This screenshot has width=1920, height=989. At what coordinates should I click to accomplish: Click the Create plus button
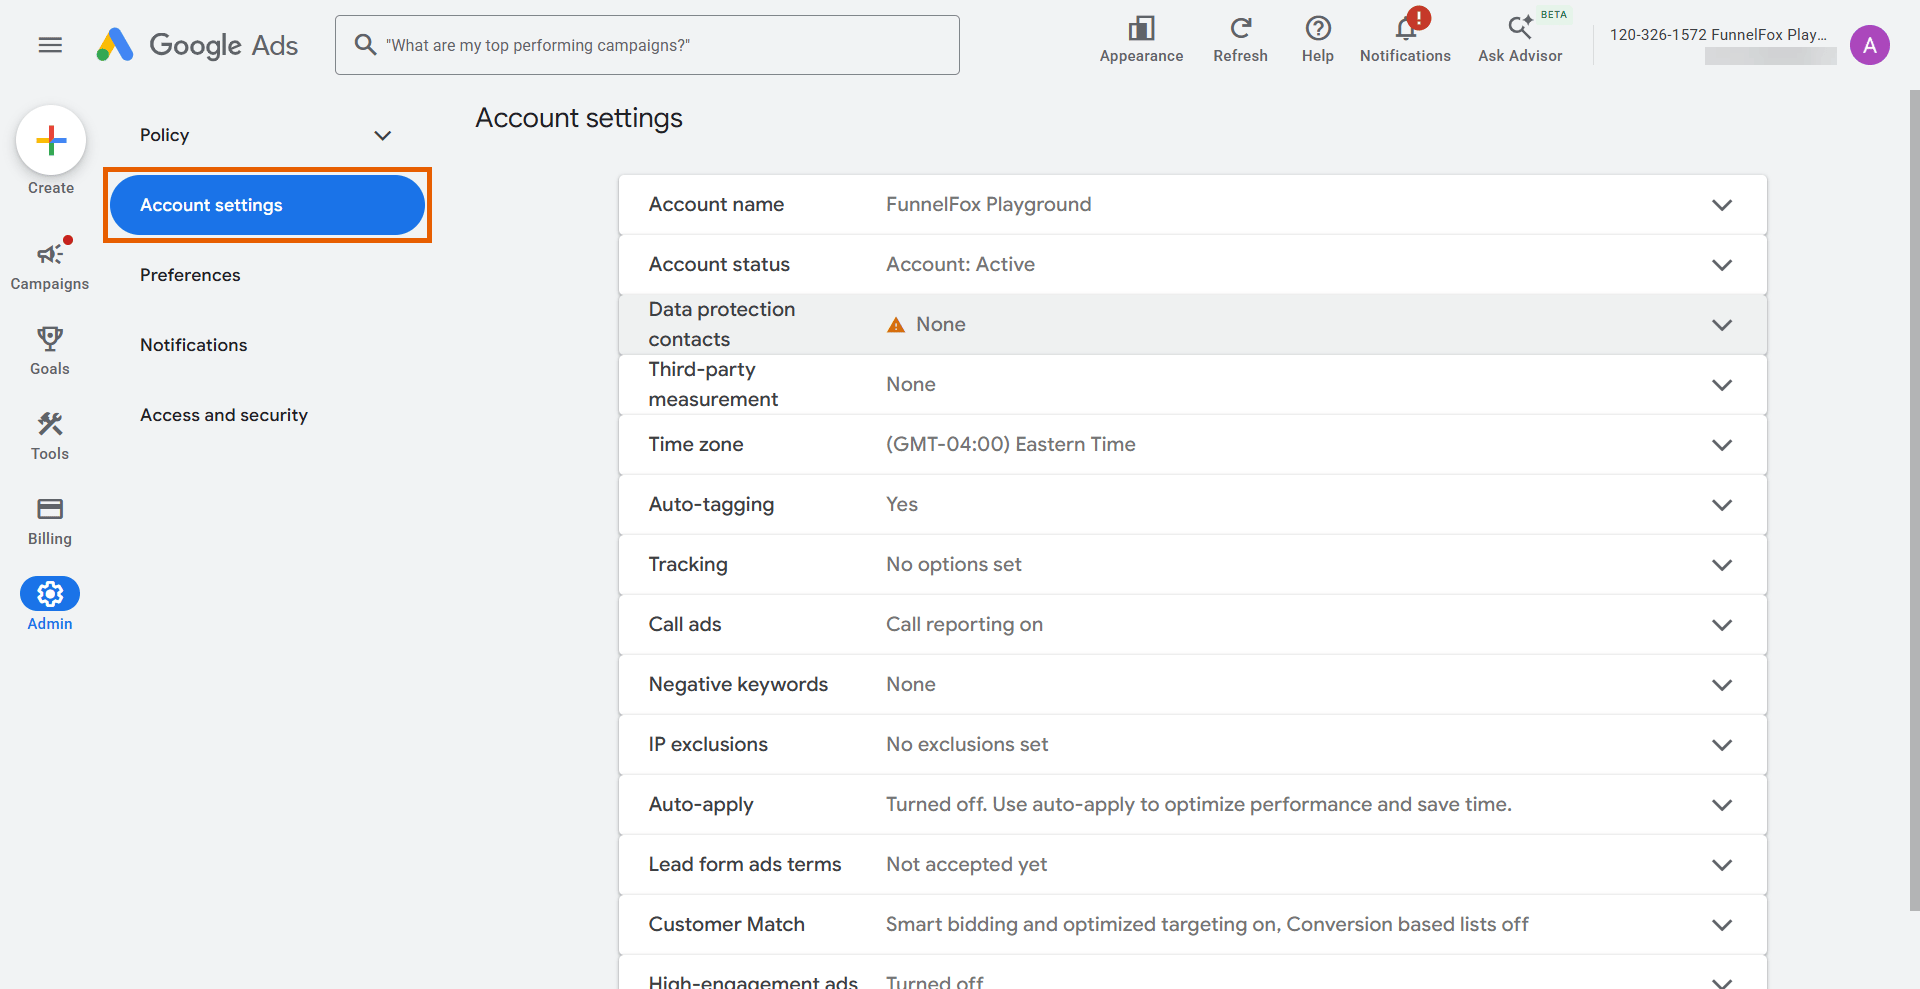click(x=51, y=140)
